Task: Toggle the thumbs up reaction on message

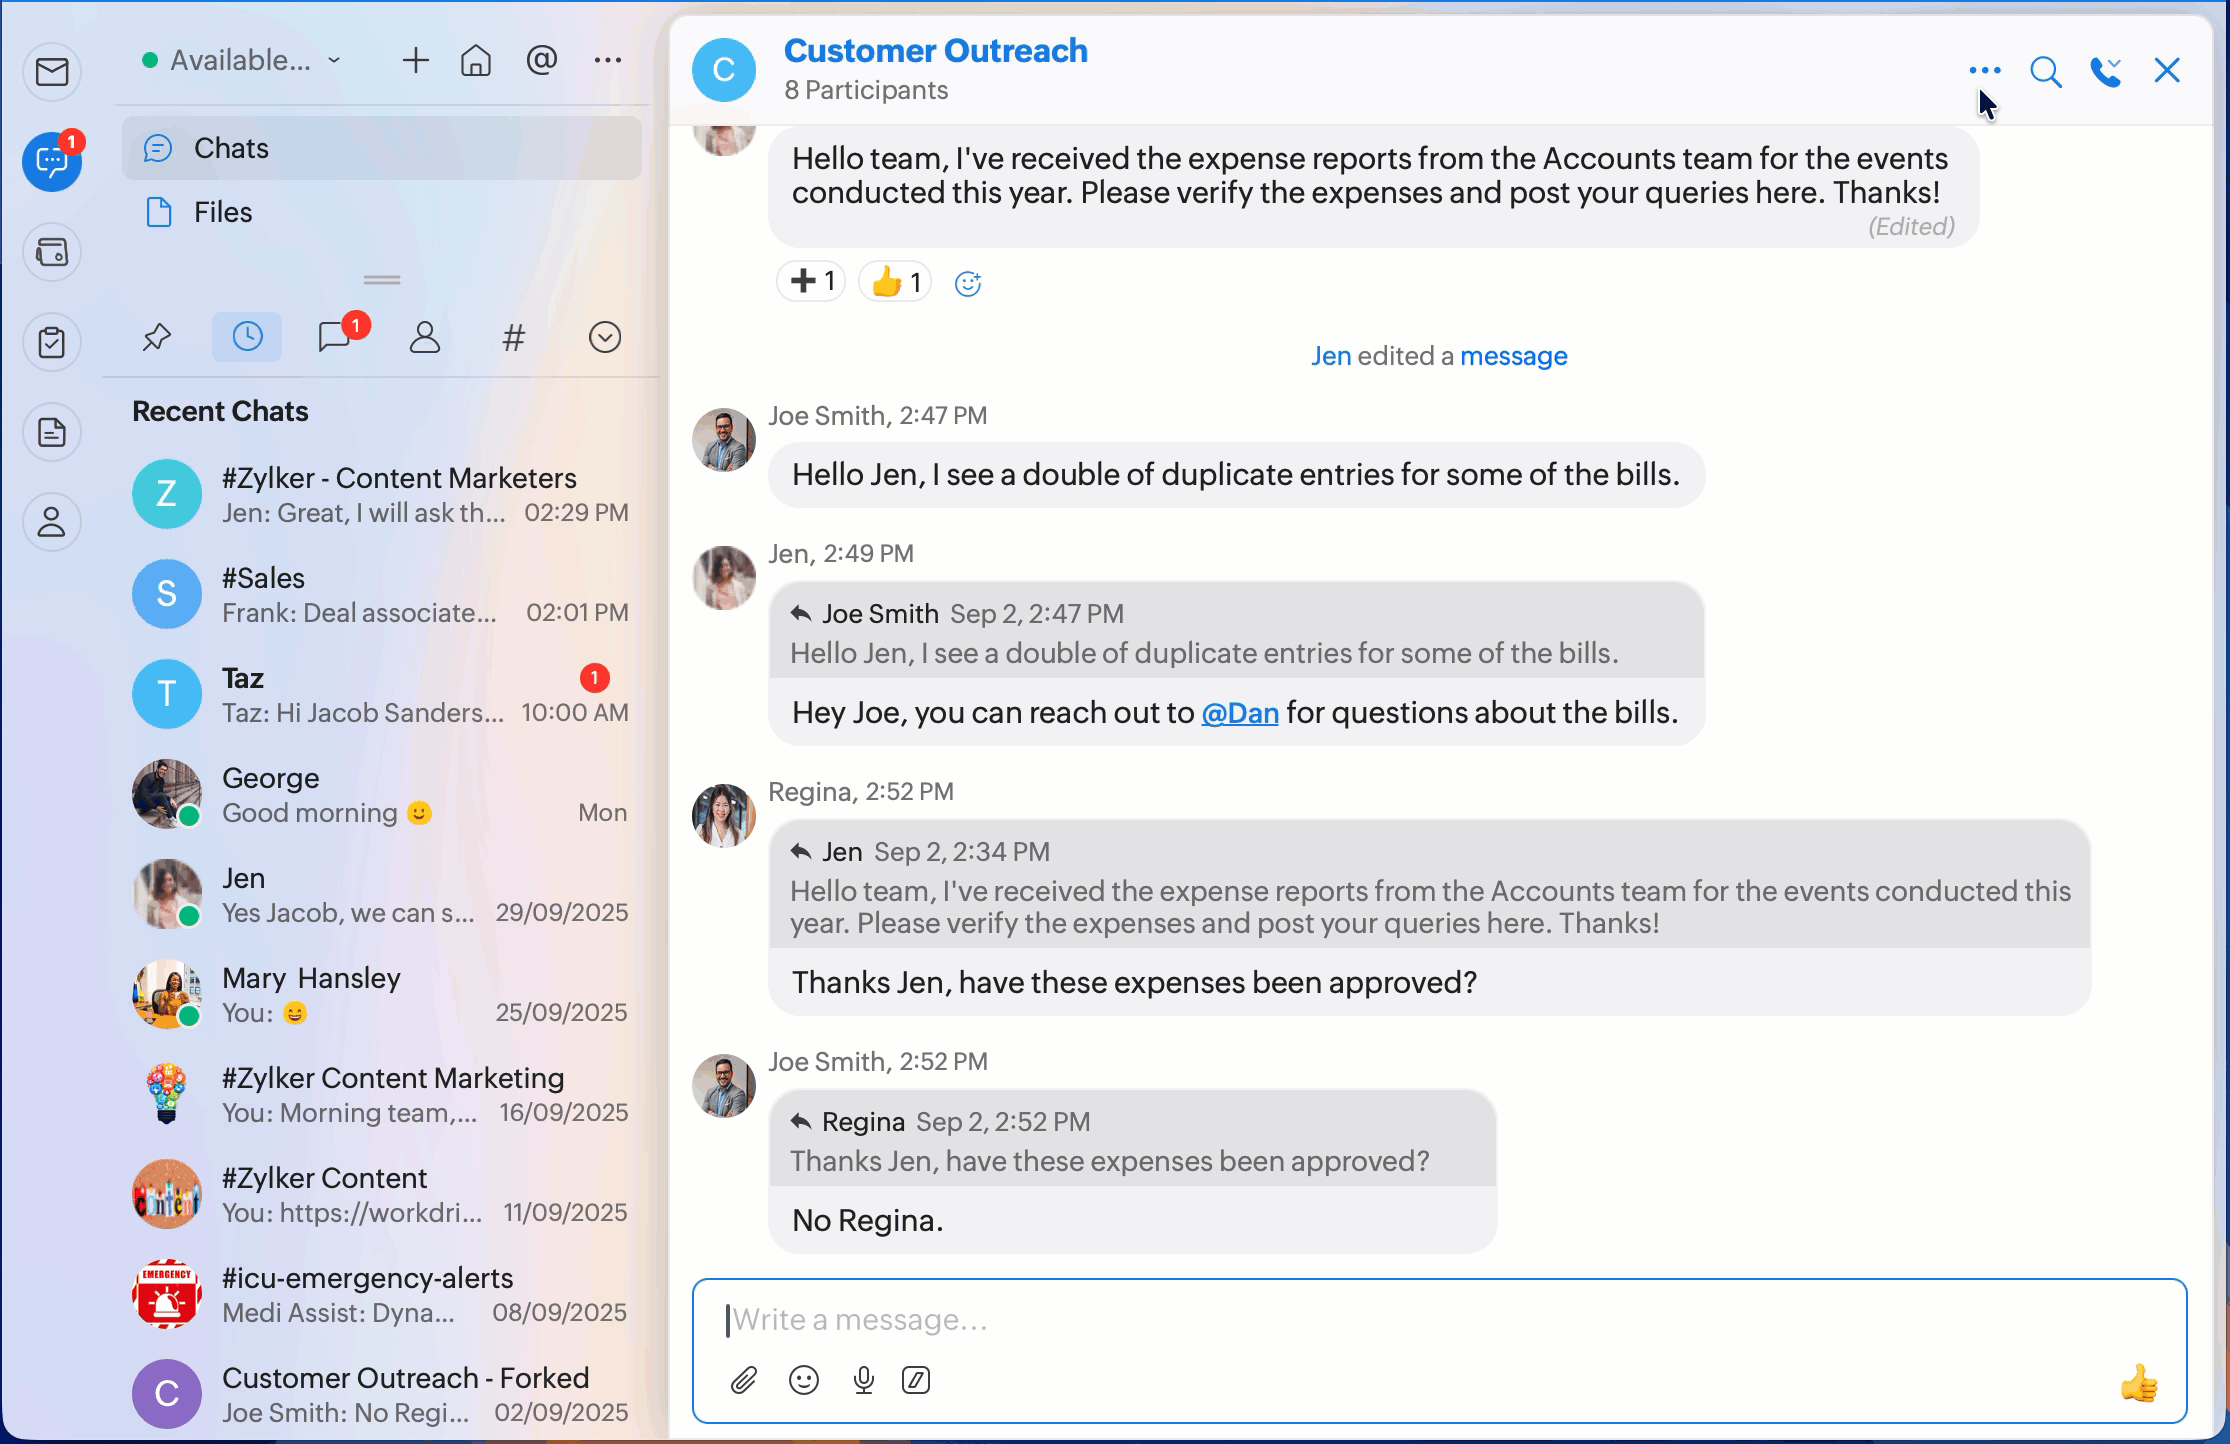Action: (x=895, y=283)
